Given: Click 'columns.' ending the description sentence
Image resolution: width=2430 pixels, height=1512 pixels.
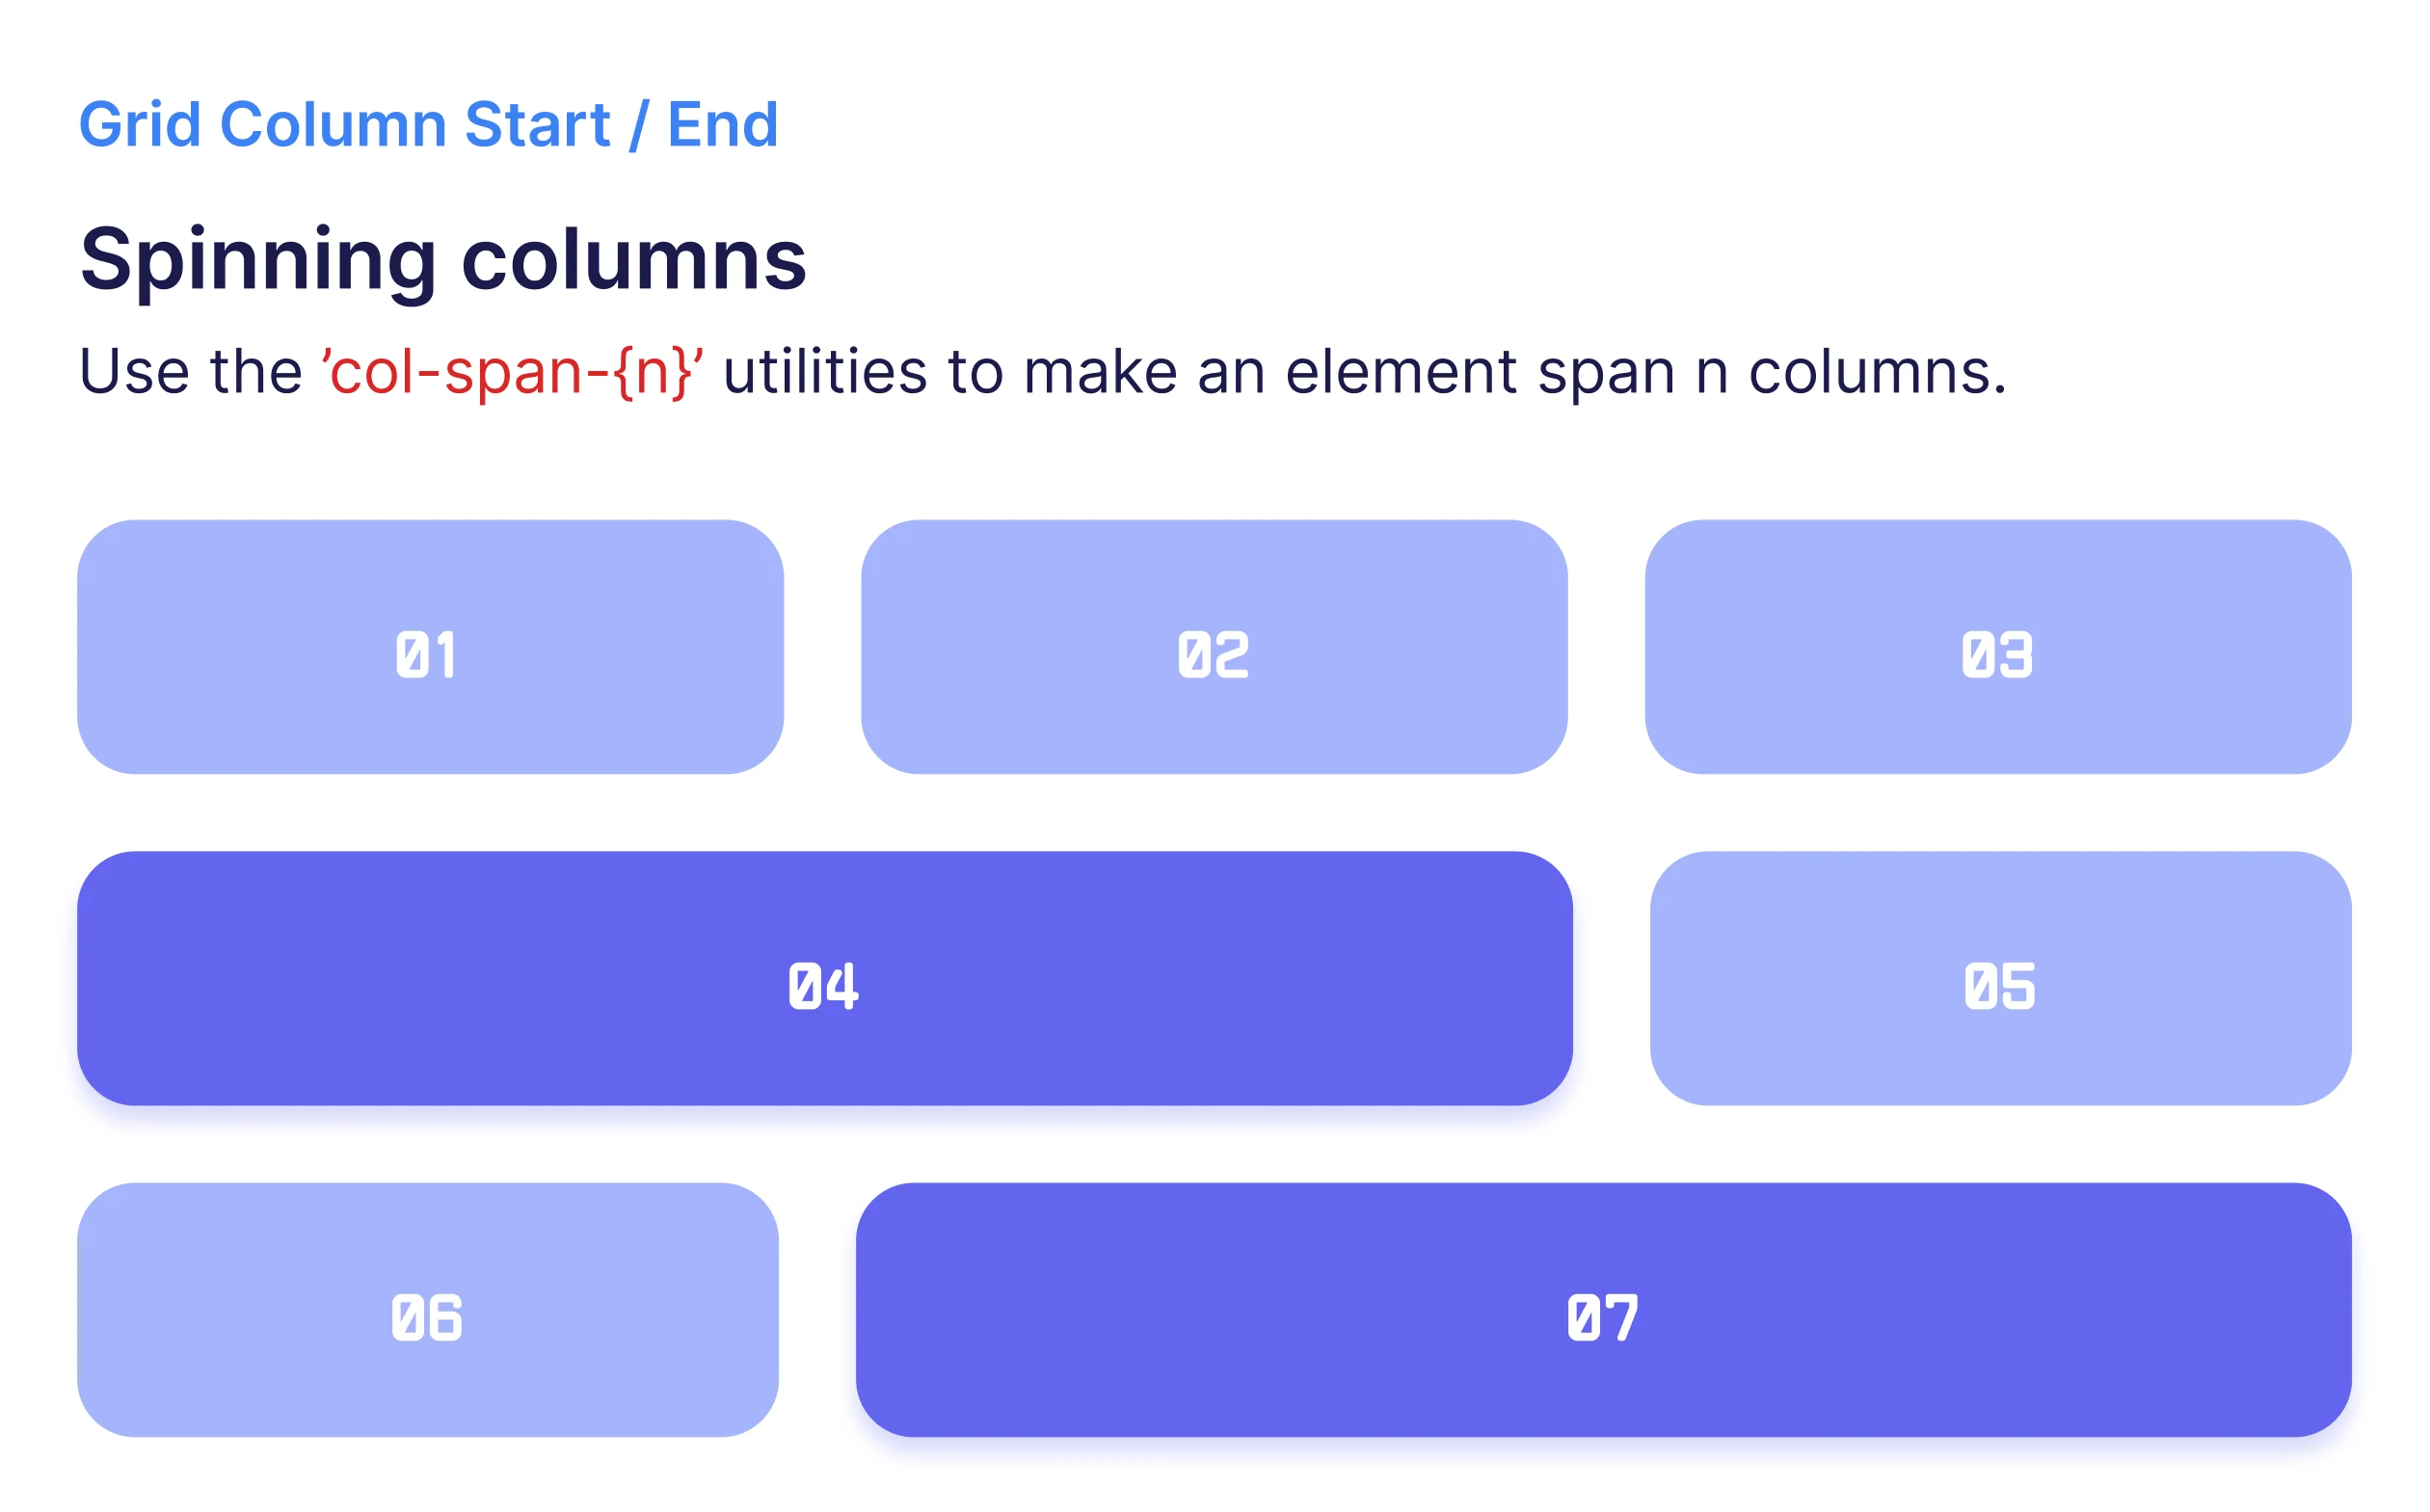Looking at the screenshot, I should coord(1877,372).
